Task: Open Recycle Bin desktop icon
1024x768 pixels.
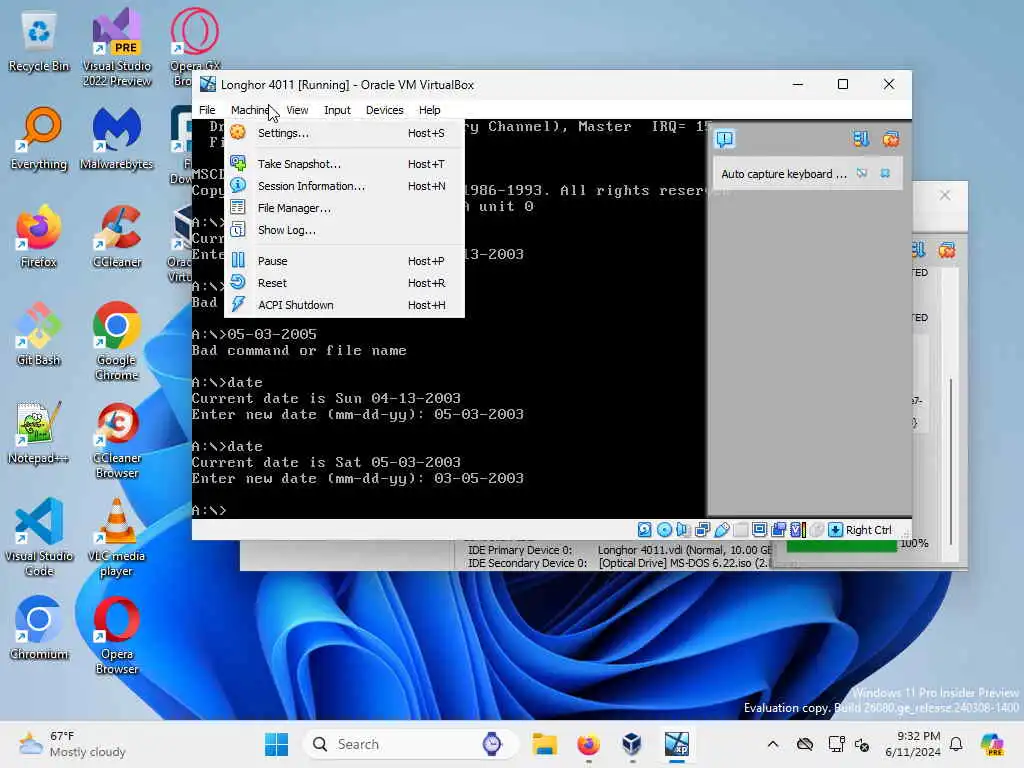Action: (x=39, y=42)
